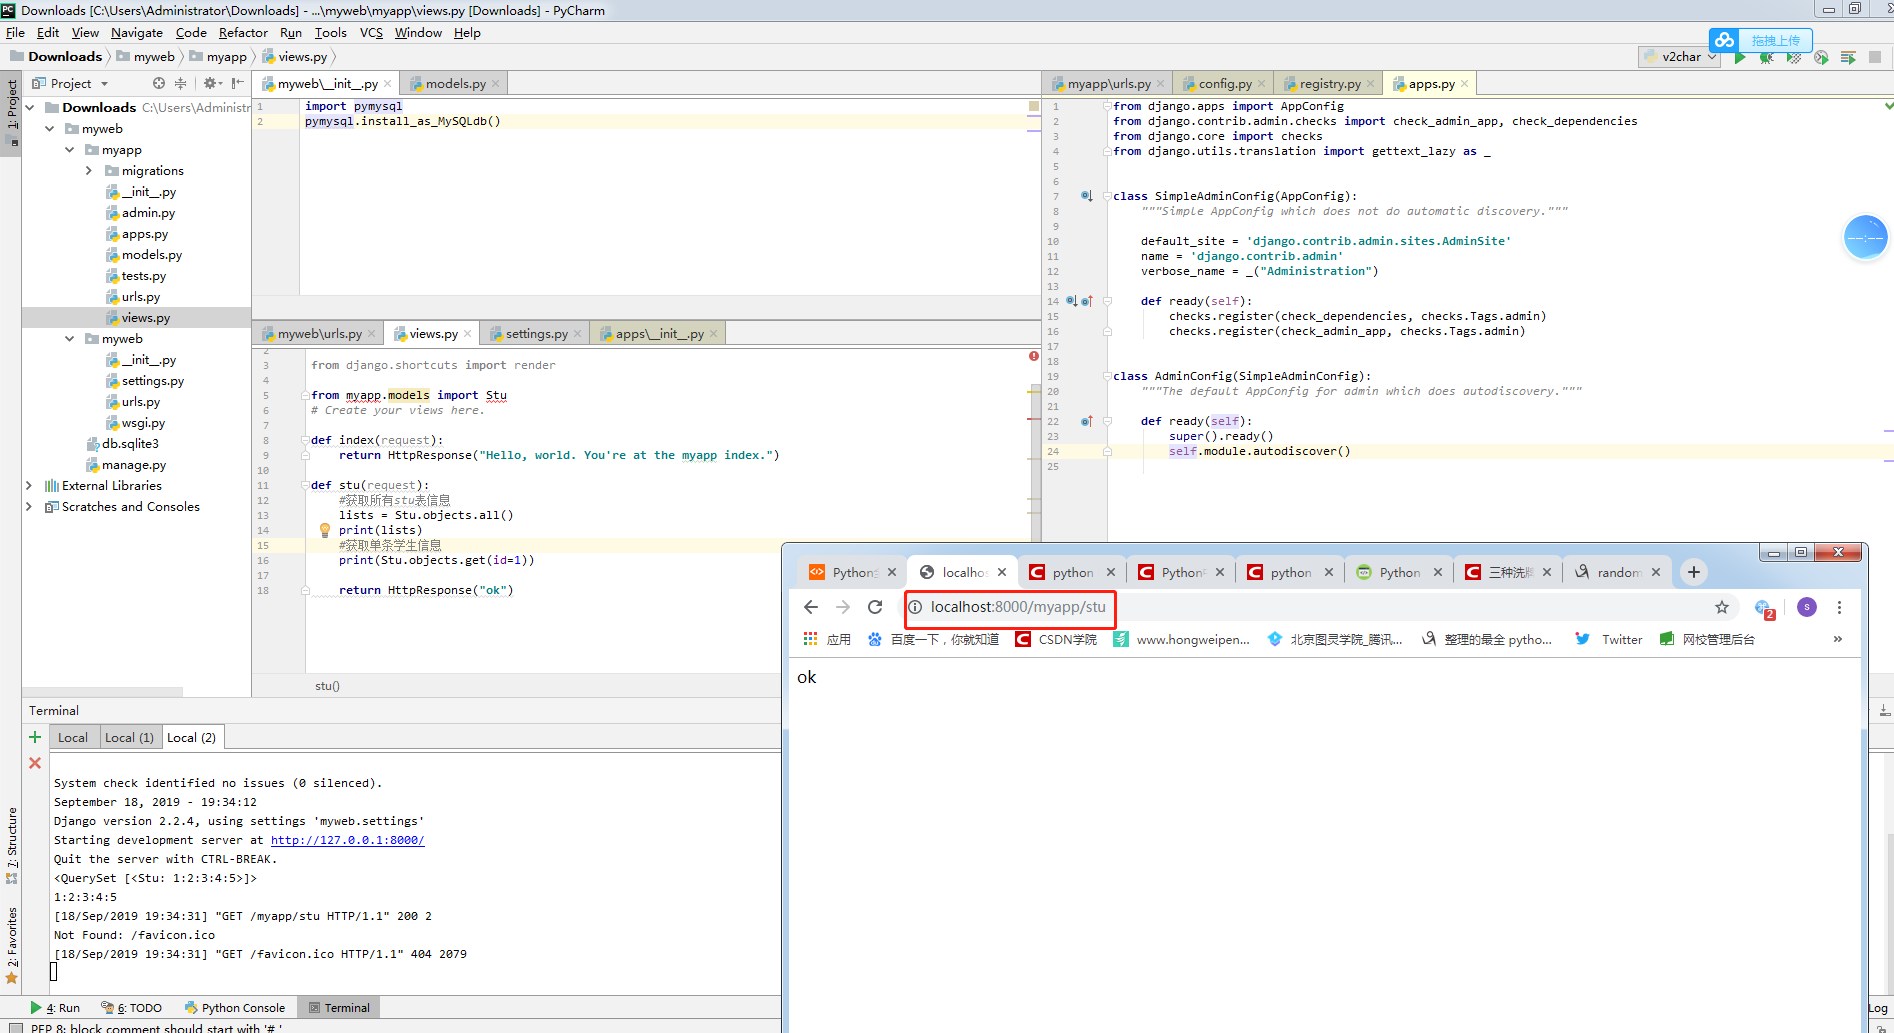Click the purple Chrome profile avatar
Image resolution: width=1894 pixels, height=1033 pixels.
1806,607
